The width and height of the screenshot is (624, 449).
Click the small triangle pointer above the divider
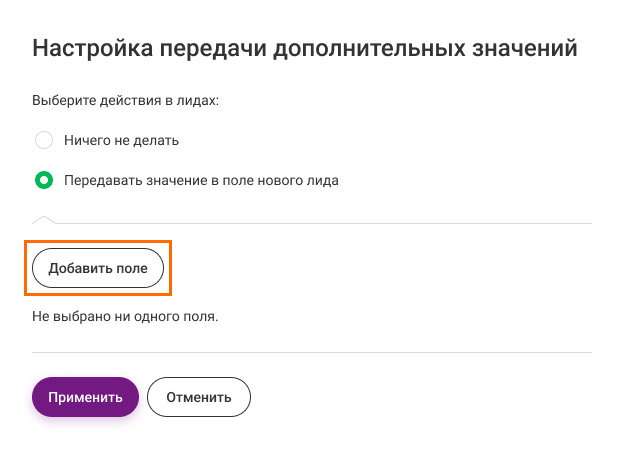point(44,220)
